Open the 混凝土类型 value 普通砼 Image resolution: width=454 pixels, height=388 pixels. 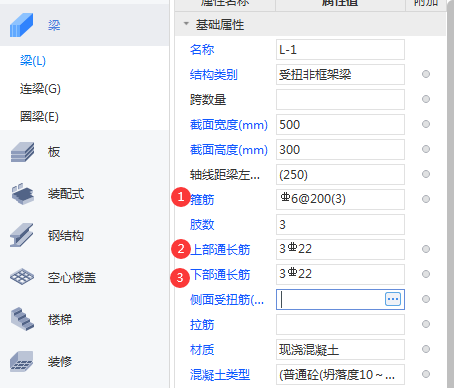pos(340,374)
